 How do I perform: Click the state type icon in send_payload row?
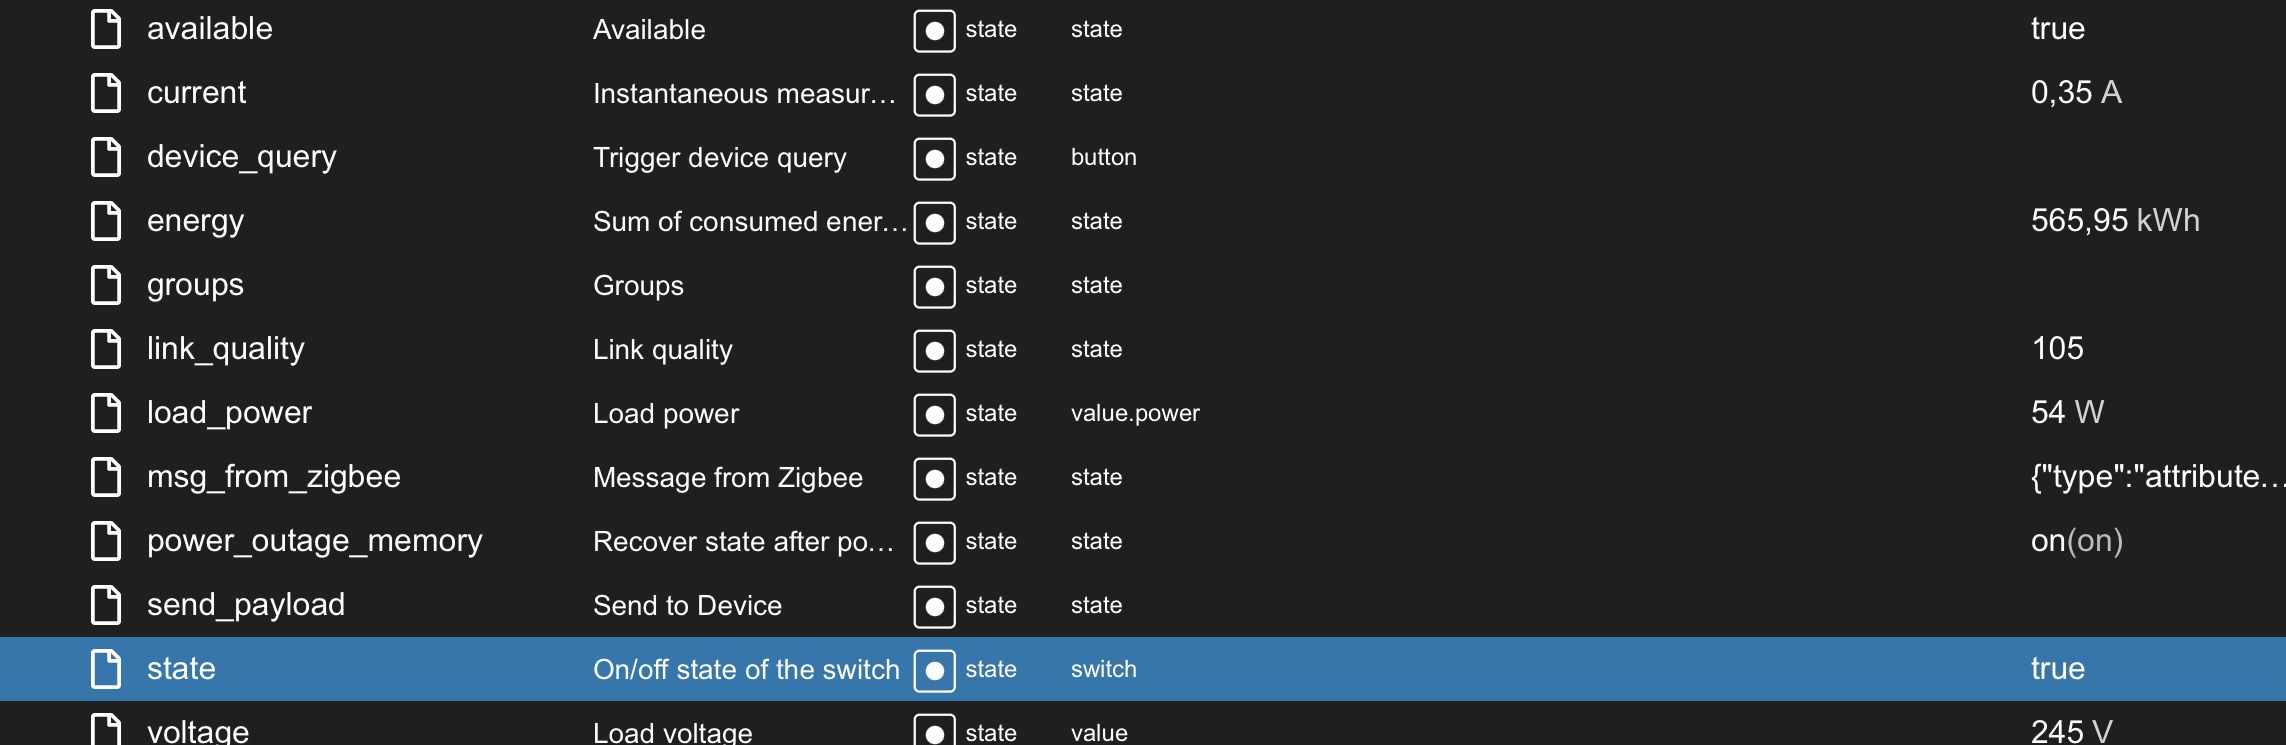[934, 606]
